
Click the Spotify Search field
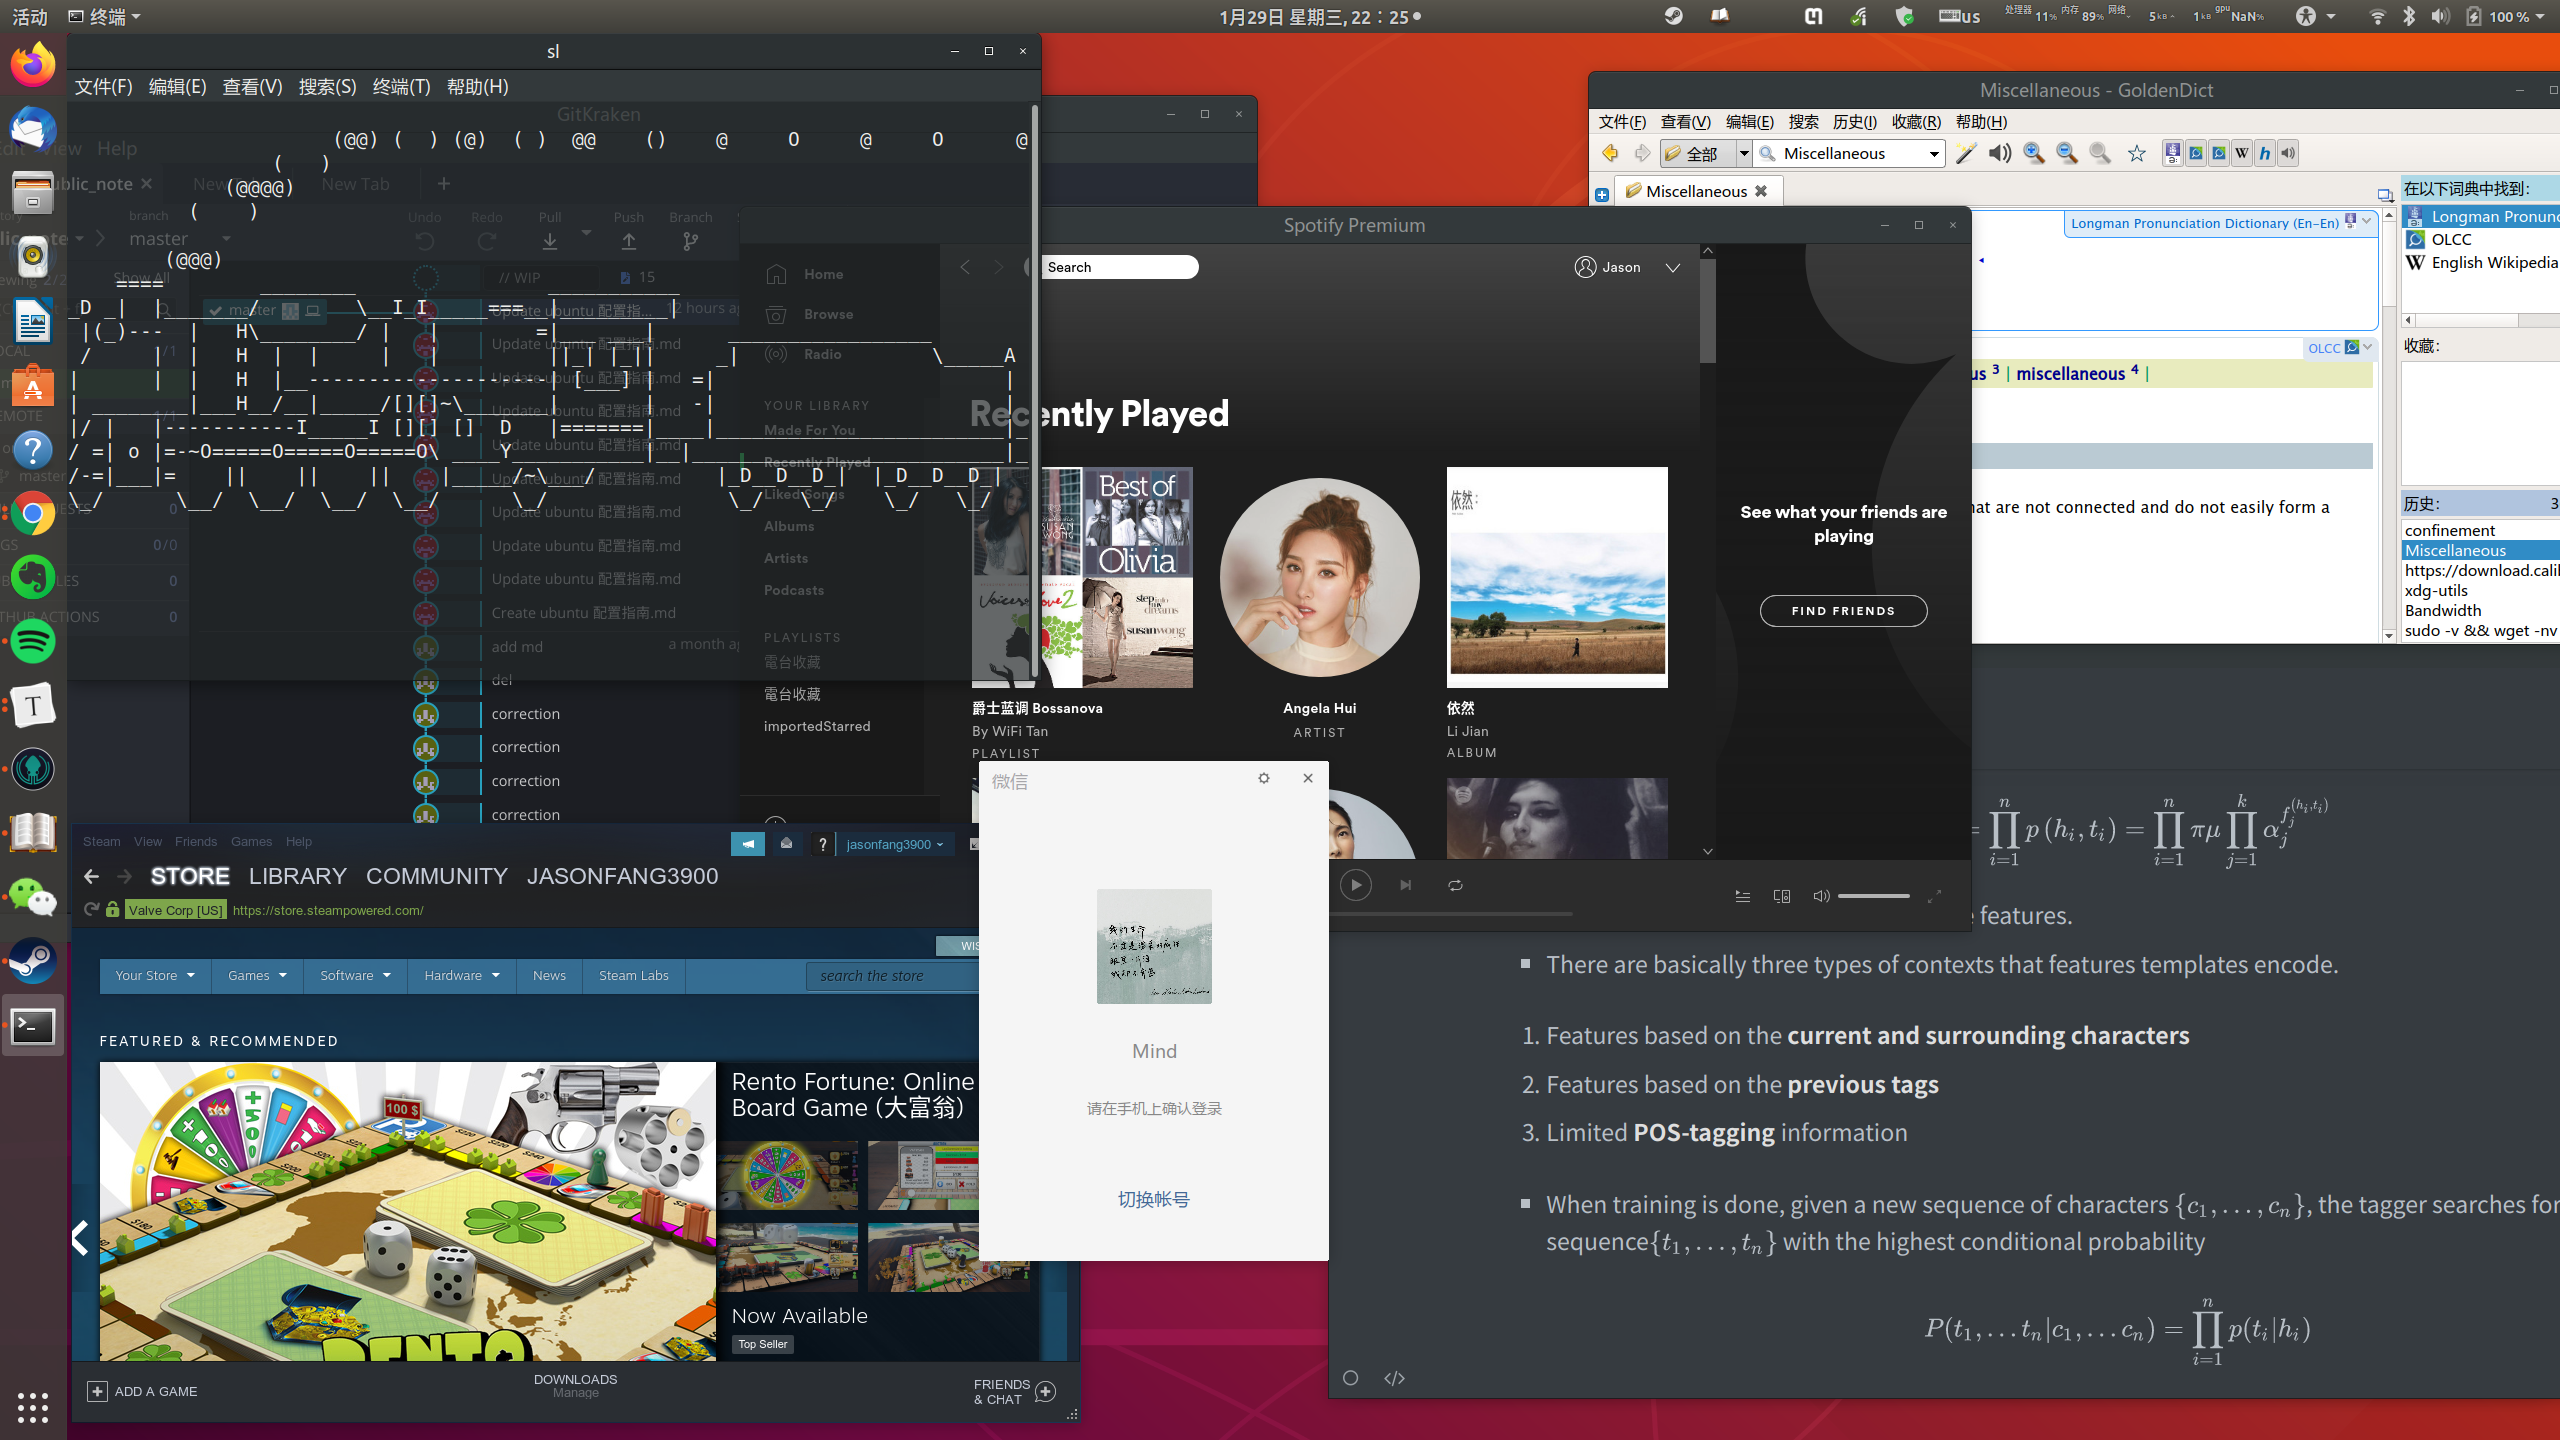tap(1118, 267)
